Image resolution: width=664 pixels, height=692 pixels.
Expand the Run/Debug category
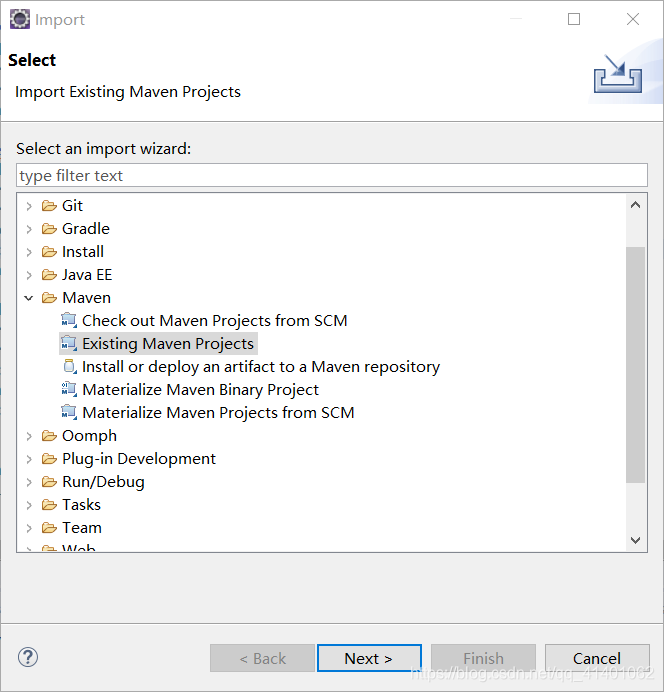coord(29,482)
